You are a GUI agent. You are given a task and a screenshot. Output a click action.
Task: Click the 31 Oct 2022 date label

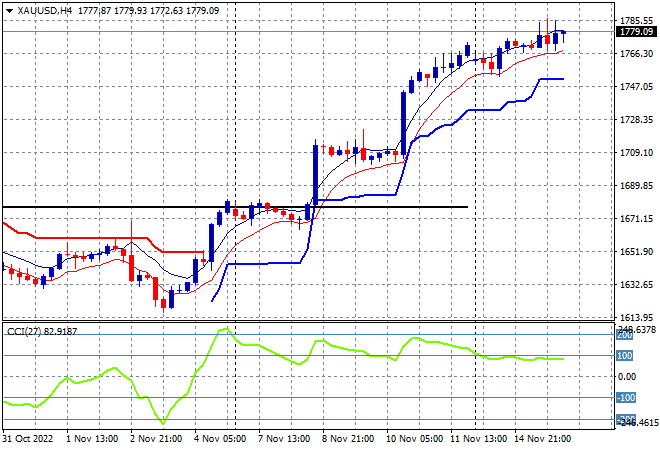(28, 439)
